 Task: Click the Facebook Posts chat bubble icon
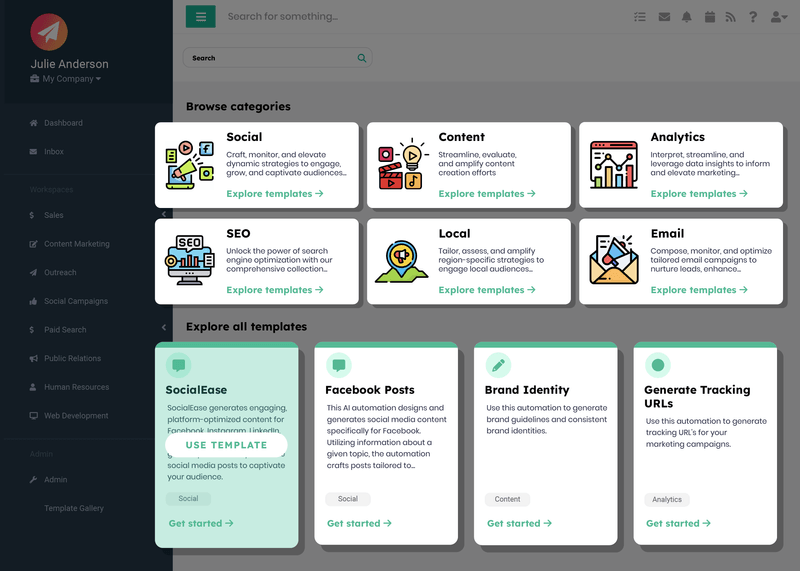pyautogui.click(x=339, y=365)
